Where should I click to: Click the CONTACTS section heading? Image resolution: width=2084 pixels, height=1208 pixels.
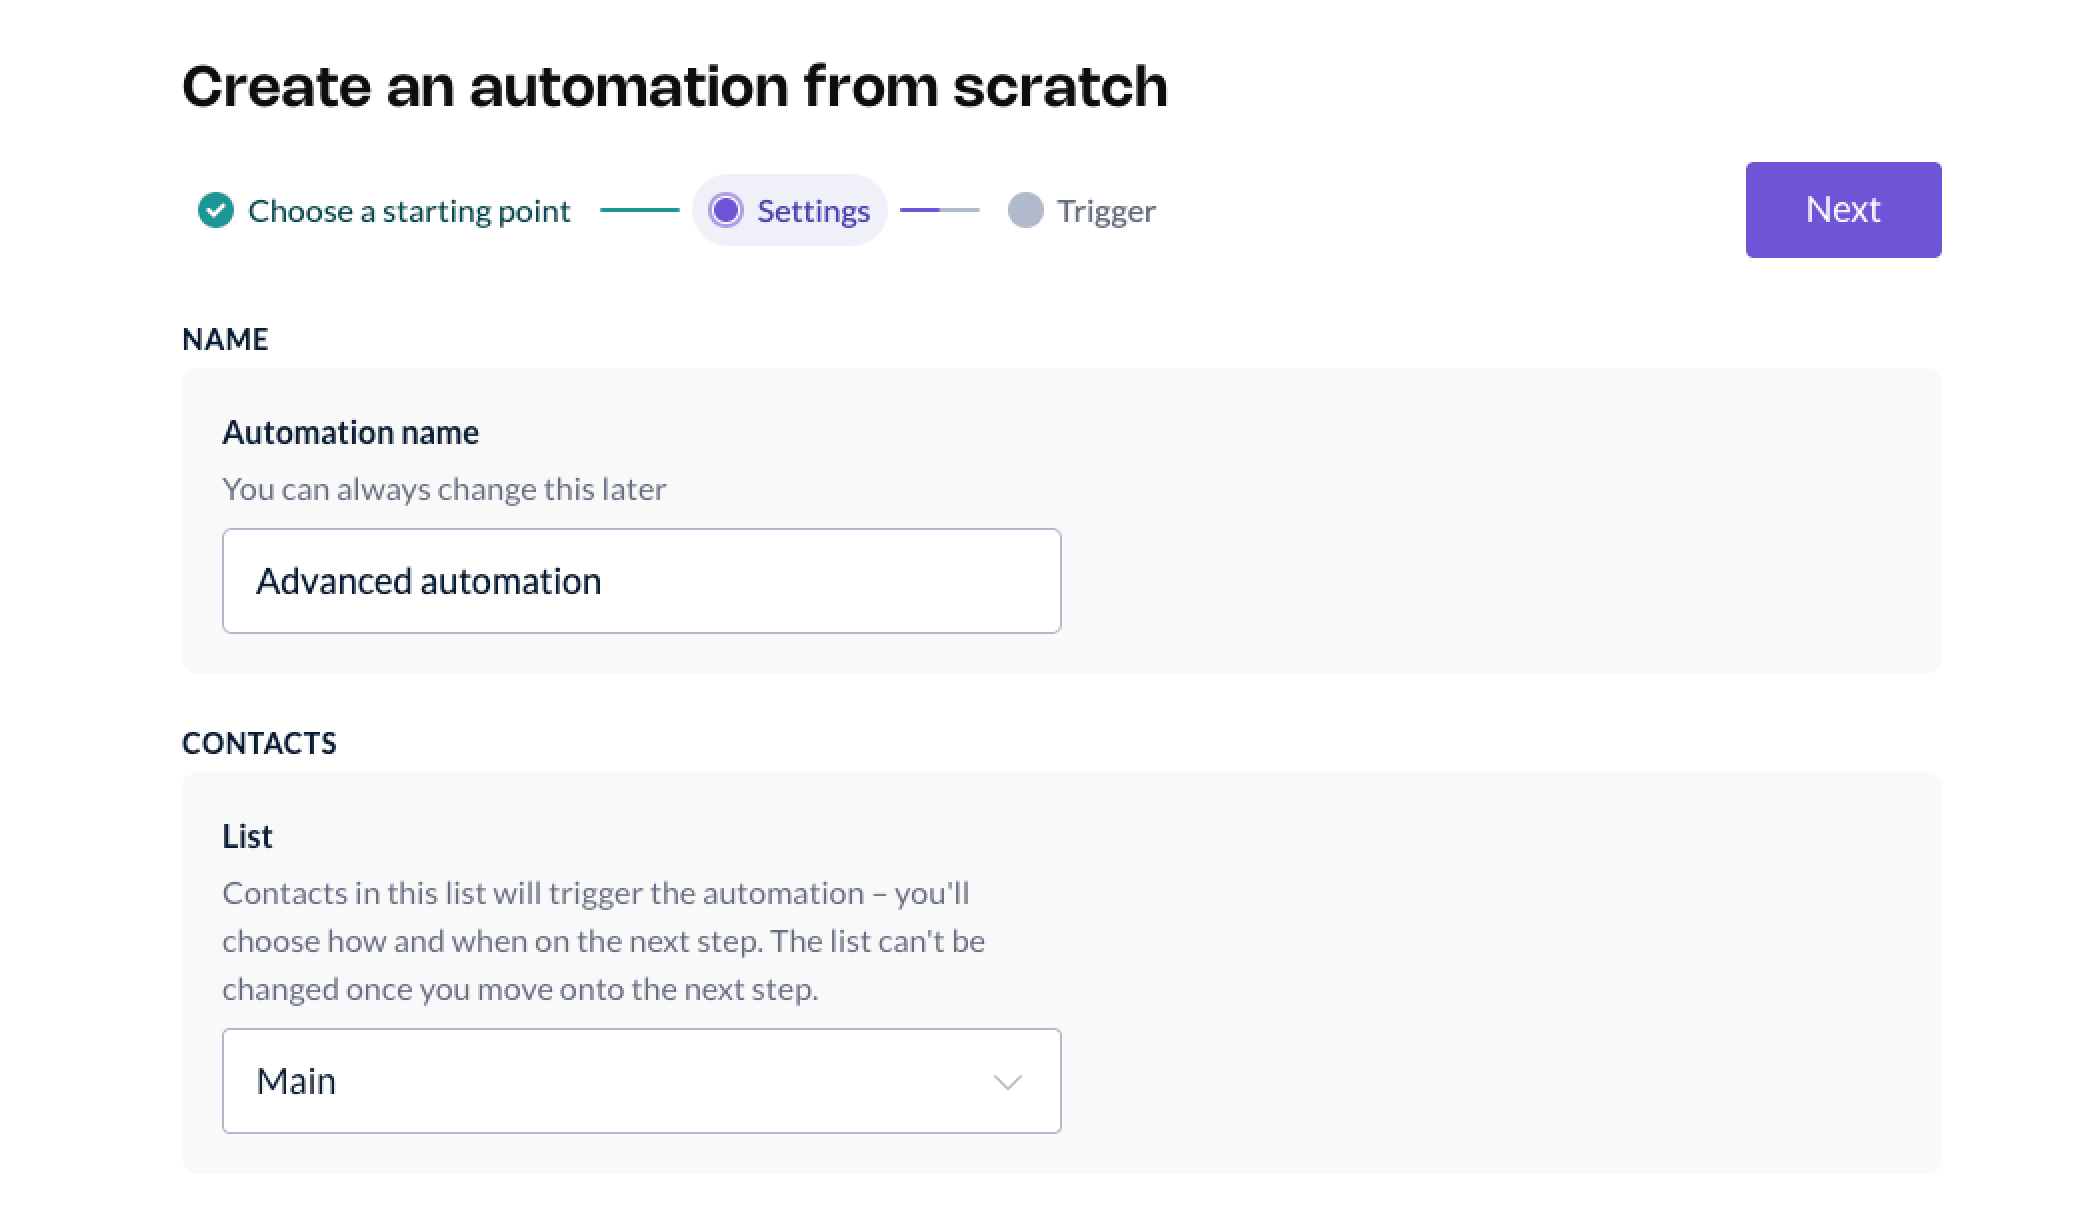(x=259, y=743)
